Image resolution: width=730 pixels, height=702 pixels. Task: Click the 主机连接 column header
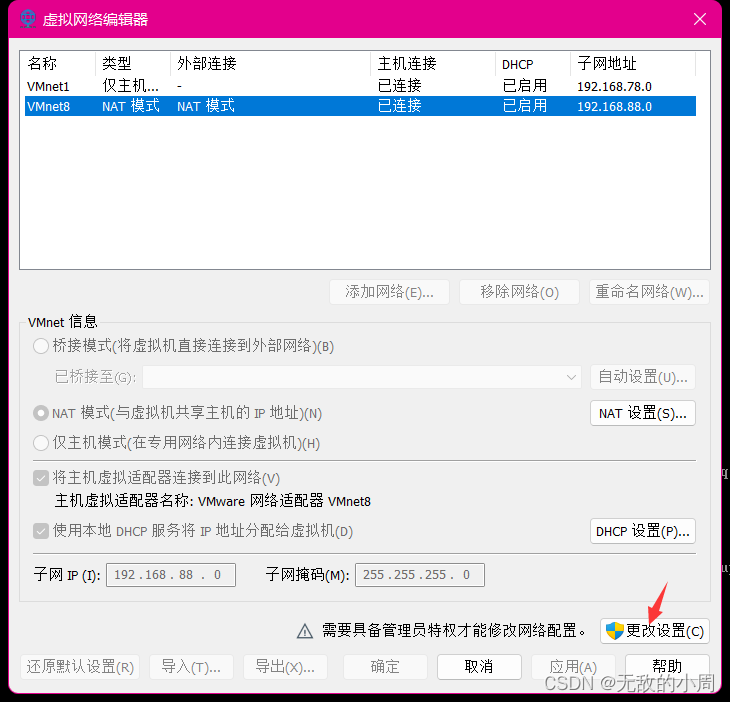click(x=433, y=63)
